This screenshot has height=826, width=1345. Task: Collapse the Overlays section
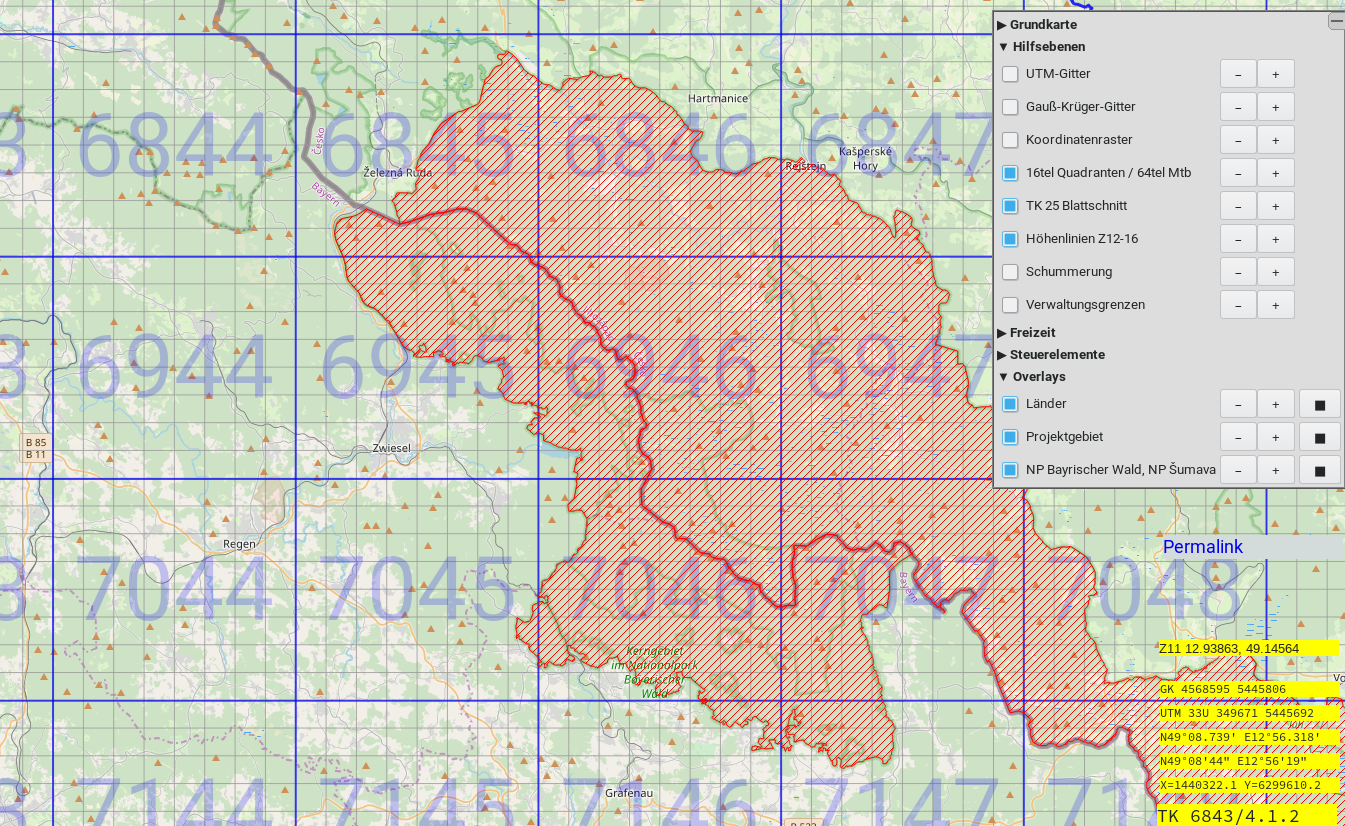tap(1003, 377)
